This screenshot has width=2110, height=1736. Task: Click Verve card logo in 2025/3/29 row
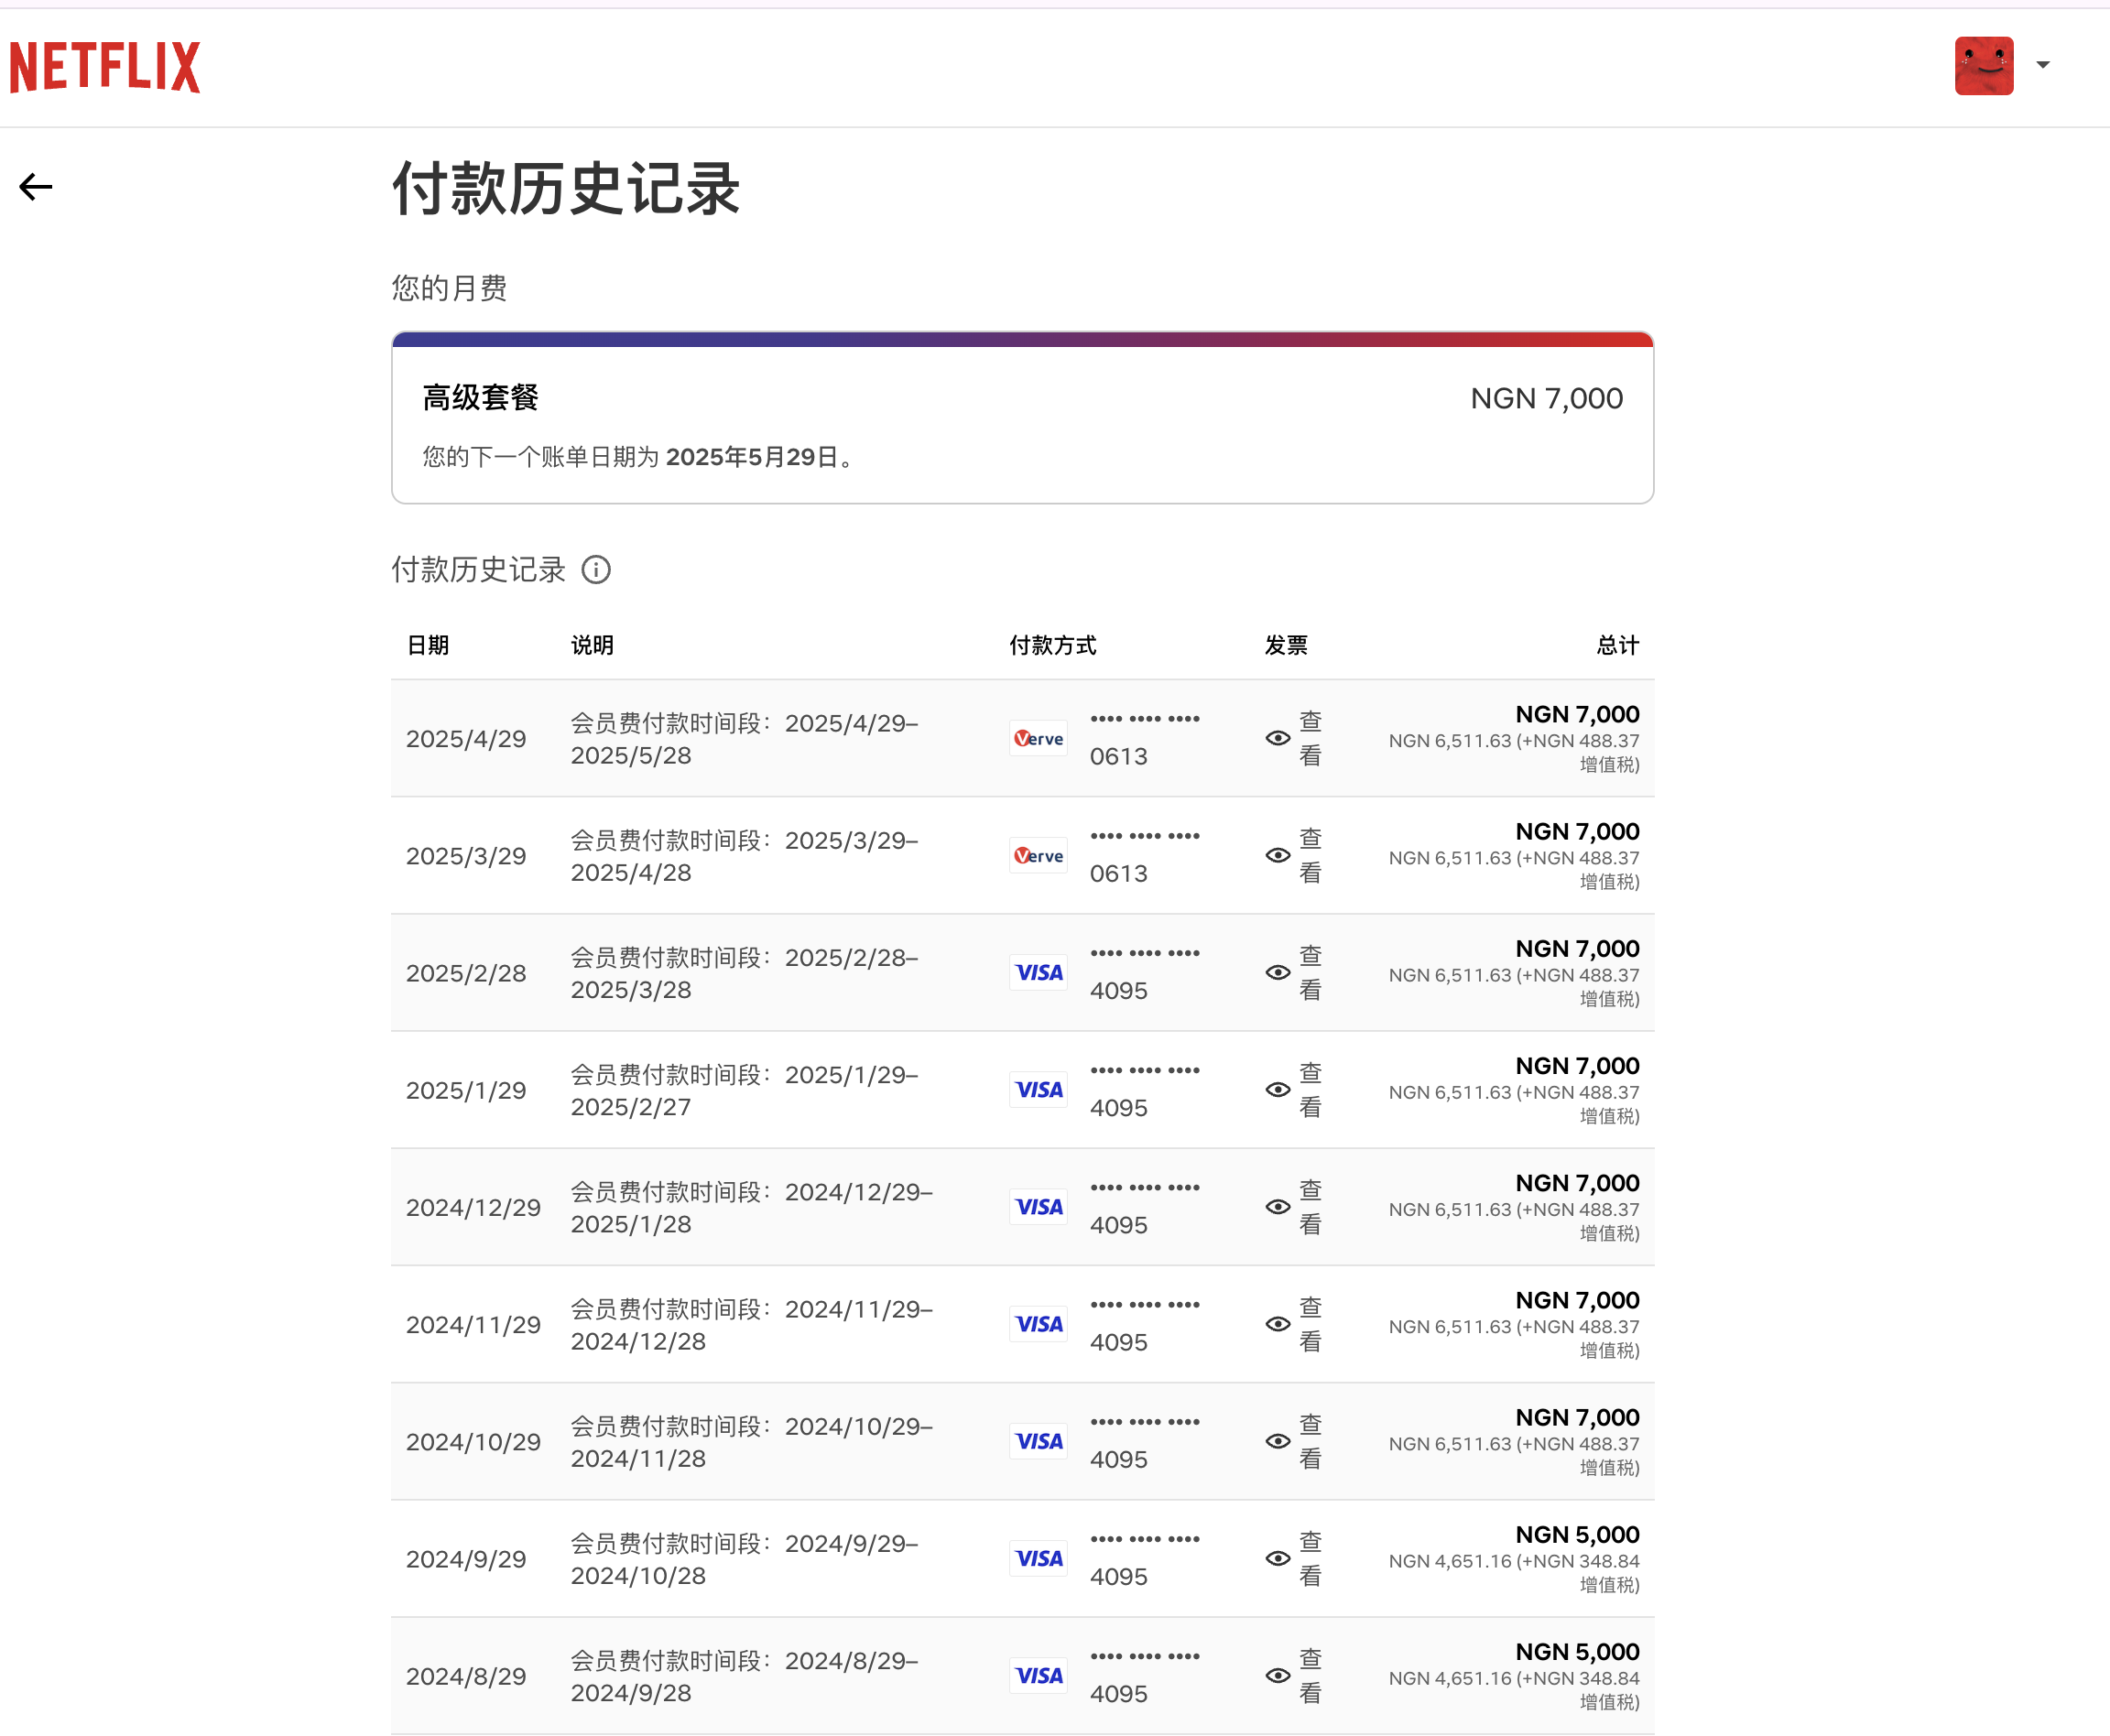click(x=1038, y=855)
